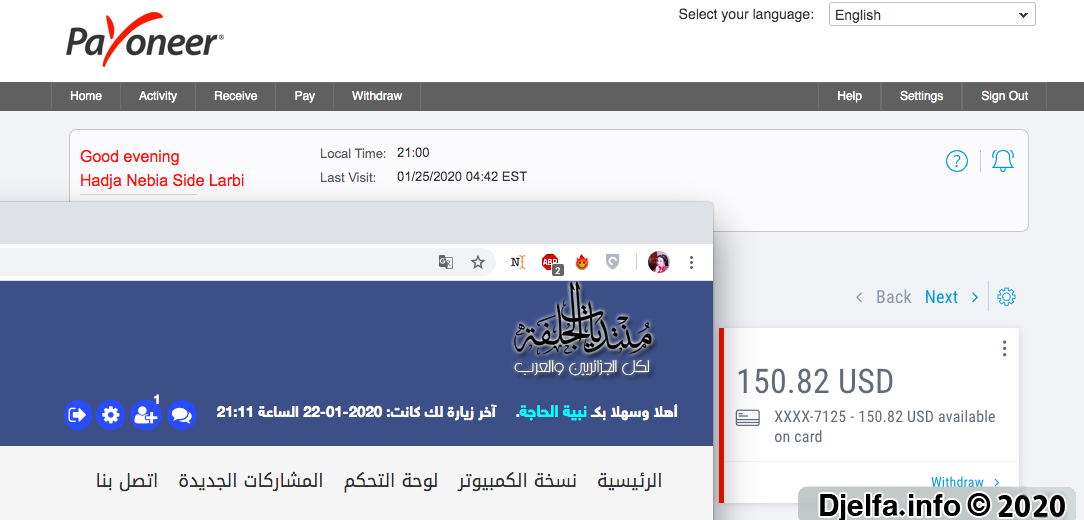Click the card icon beside XXXX-7125
1084x520 pixels.
[x=748, y=418]
